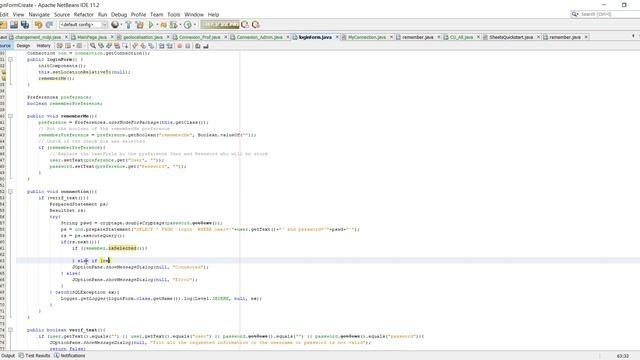
Task: Click the last red icon in main toolbar
Action: [x=256, y=25]
